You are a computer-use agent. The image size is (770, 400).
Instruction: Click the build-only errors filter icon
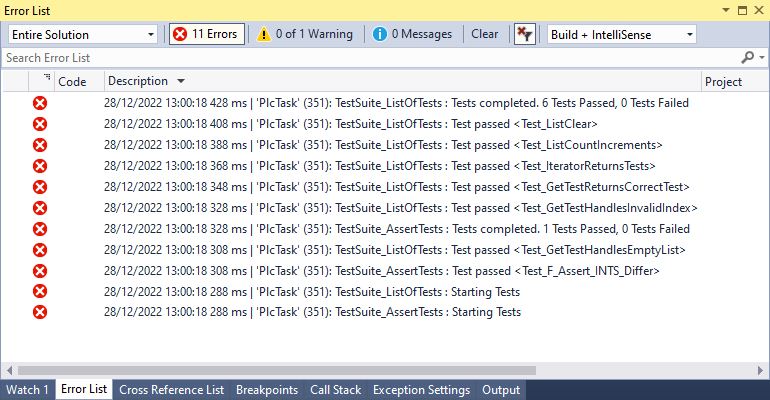click(524, 34)
